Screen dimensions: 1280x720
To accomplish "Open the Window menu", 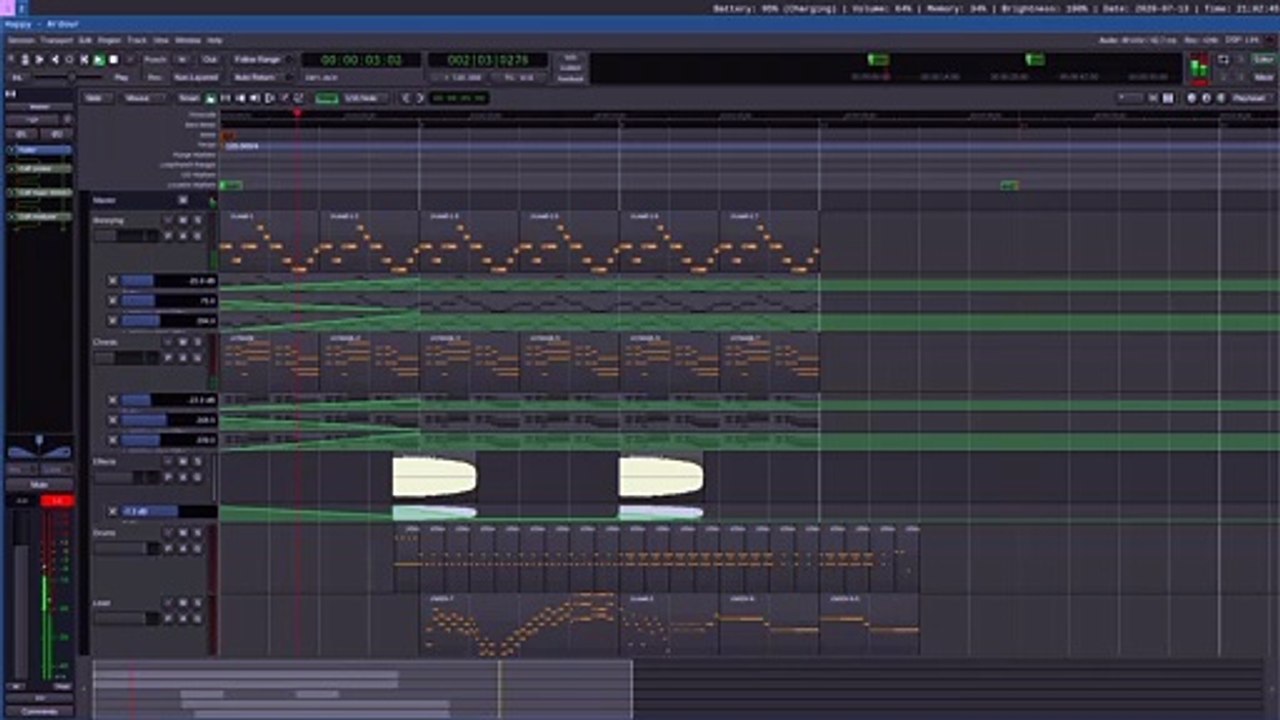I will 188,40.
